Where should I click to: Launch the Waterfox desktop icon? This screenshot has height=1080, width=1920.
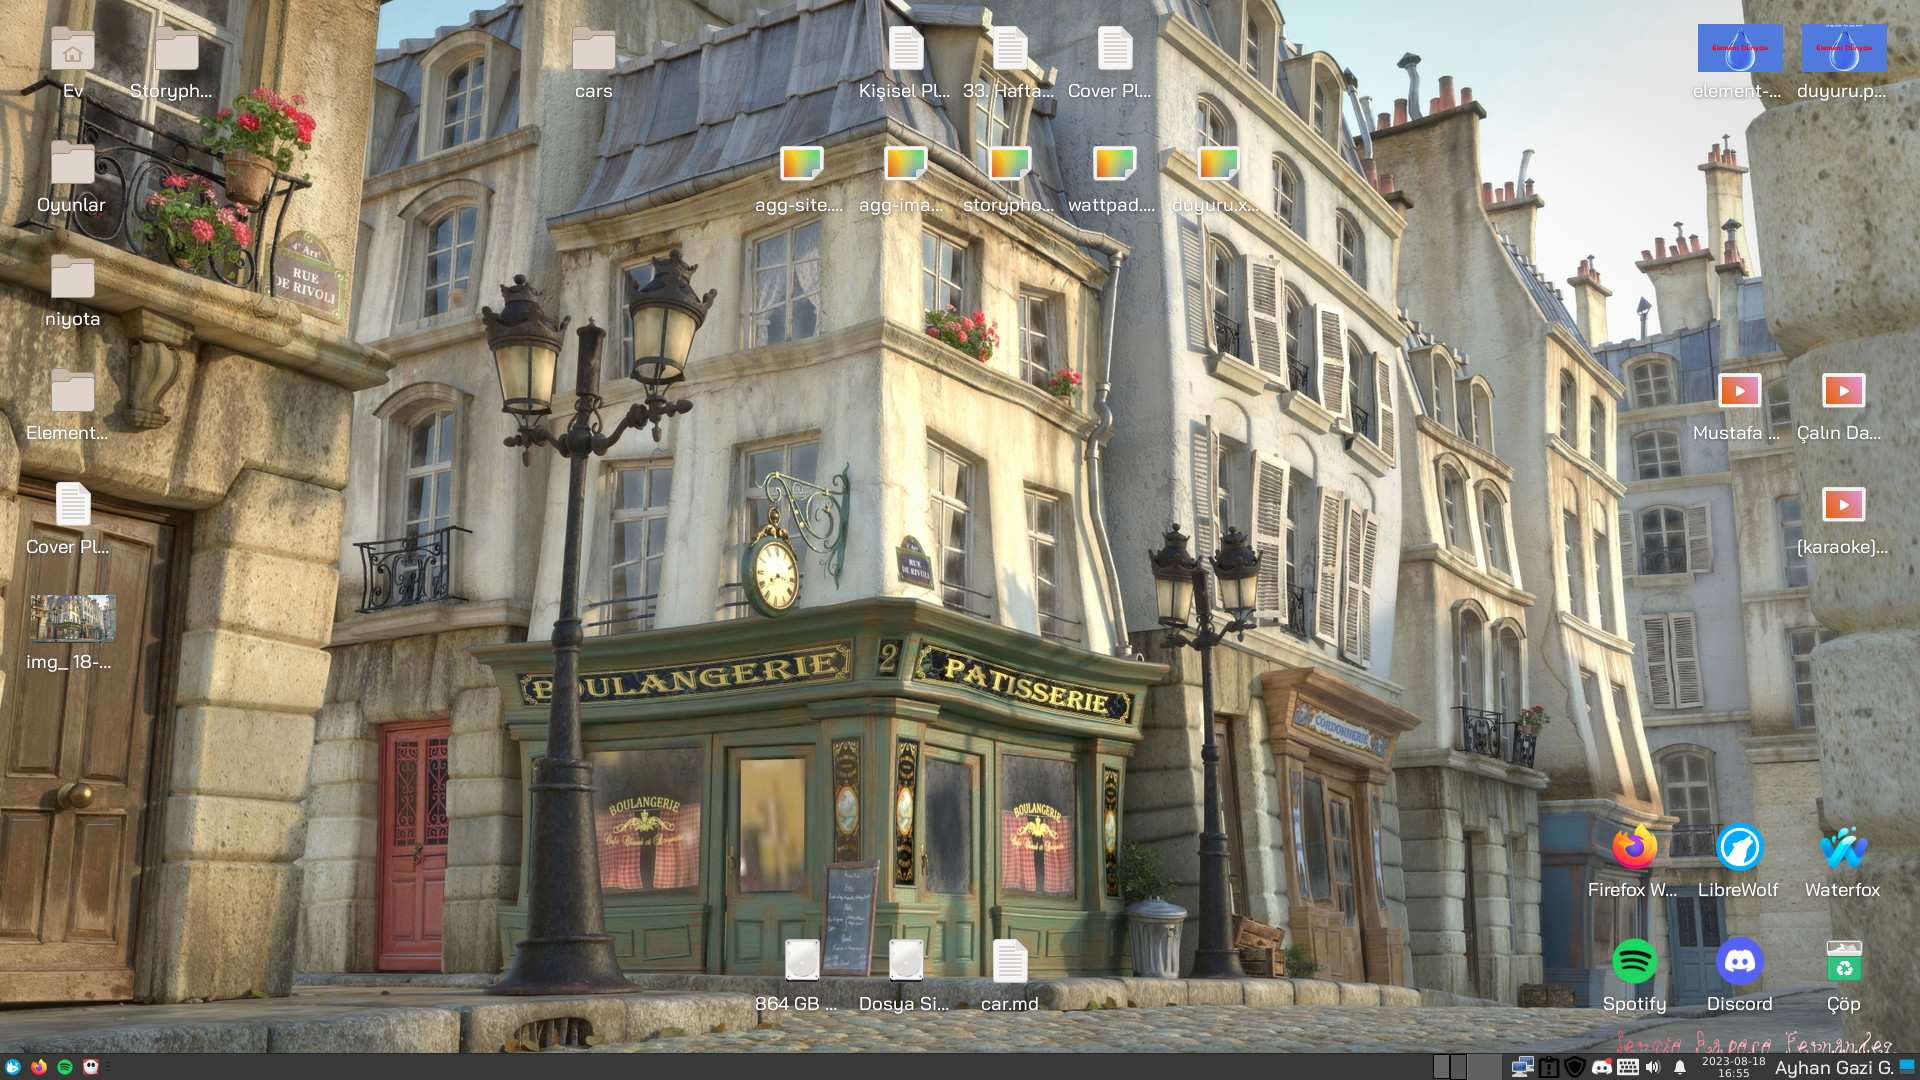1842,848
